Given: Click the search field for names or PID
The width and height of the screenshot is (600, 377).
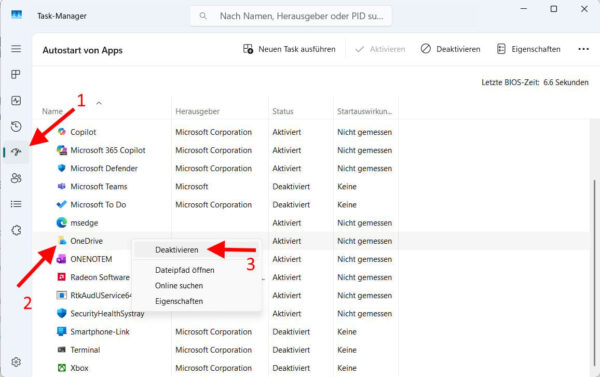Looking at the screenshot, I should pos(291,16).
